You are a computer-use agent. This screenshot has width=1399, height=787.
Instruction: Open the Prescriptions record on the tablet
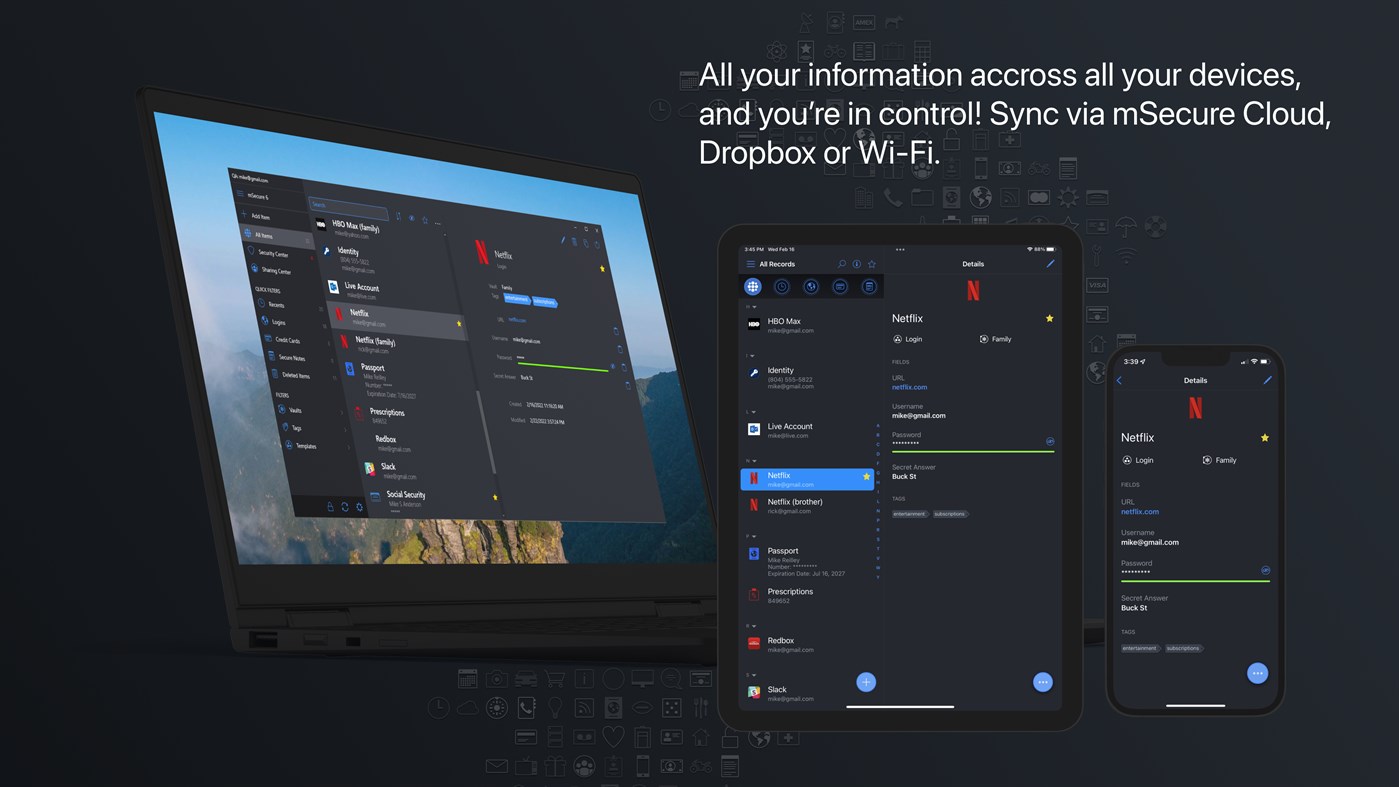point(808,595)
